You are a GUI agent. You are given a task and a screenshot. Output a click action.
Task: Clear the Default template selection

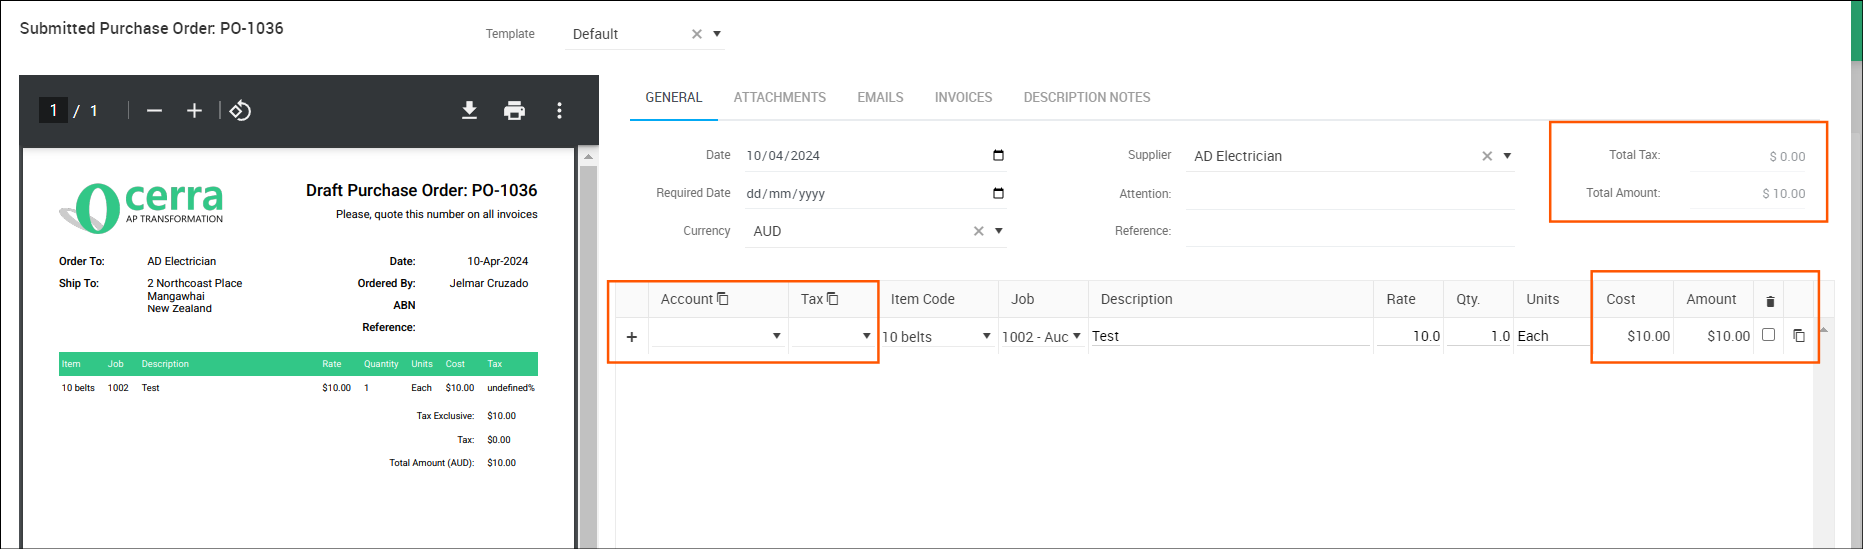(697, 34)
